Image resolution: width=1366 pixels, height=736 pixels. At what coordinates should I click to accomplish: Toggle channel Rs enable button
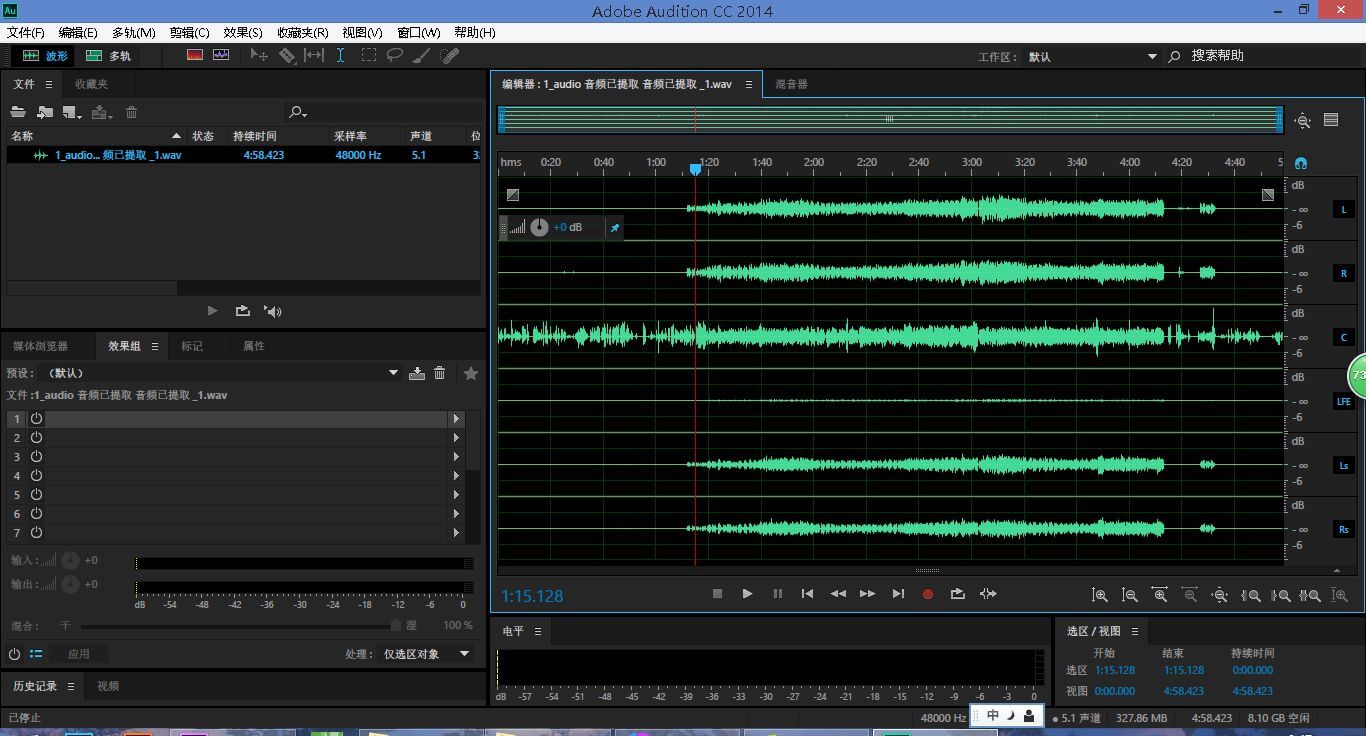(1343, 529)
